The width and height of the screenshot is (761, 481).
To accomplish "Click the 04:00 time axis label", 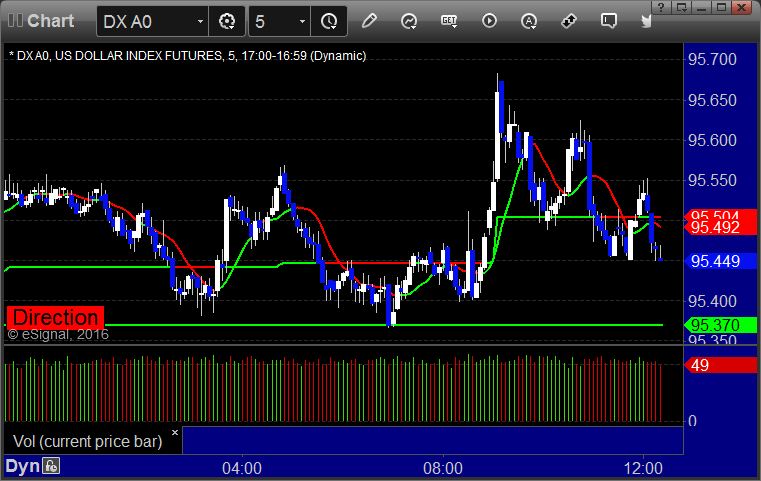I will point(242,468).
